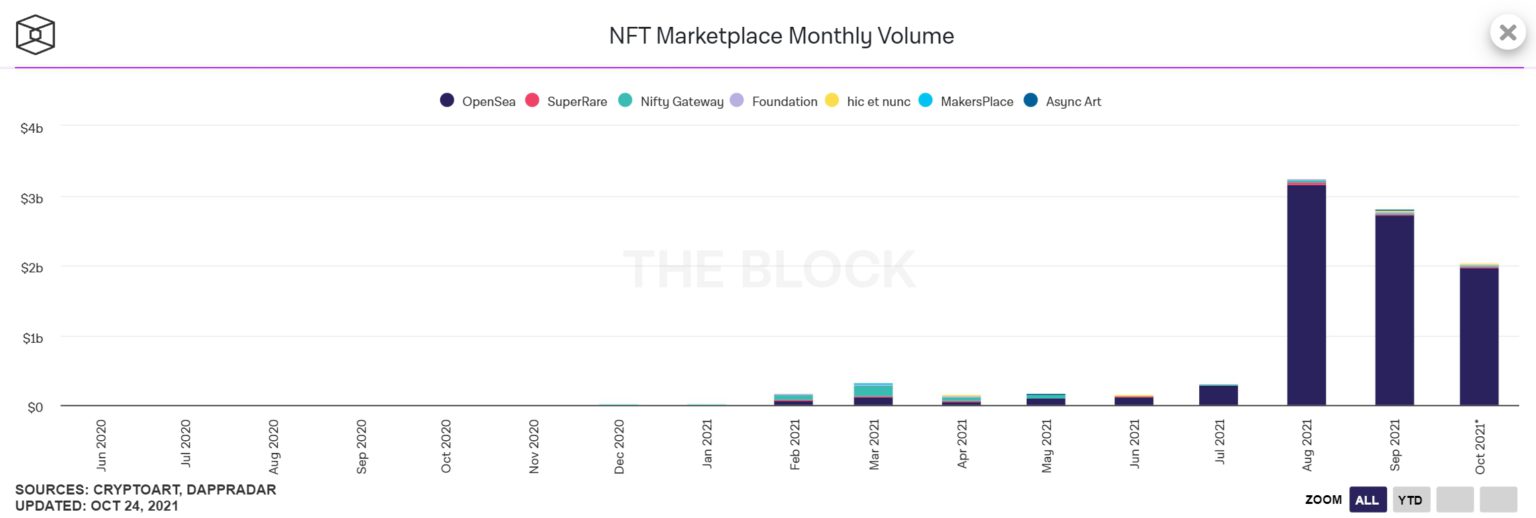Select the ALL zoom button
The height and width of the screenshot is (518, 1536).
[1367, 499]
